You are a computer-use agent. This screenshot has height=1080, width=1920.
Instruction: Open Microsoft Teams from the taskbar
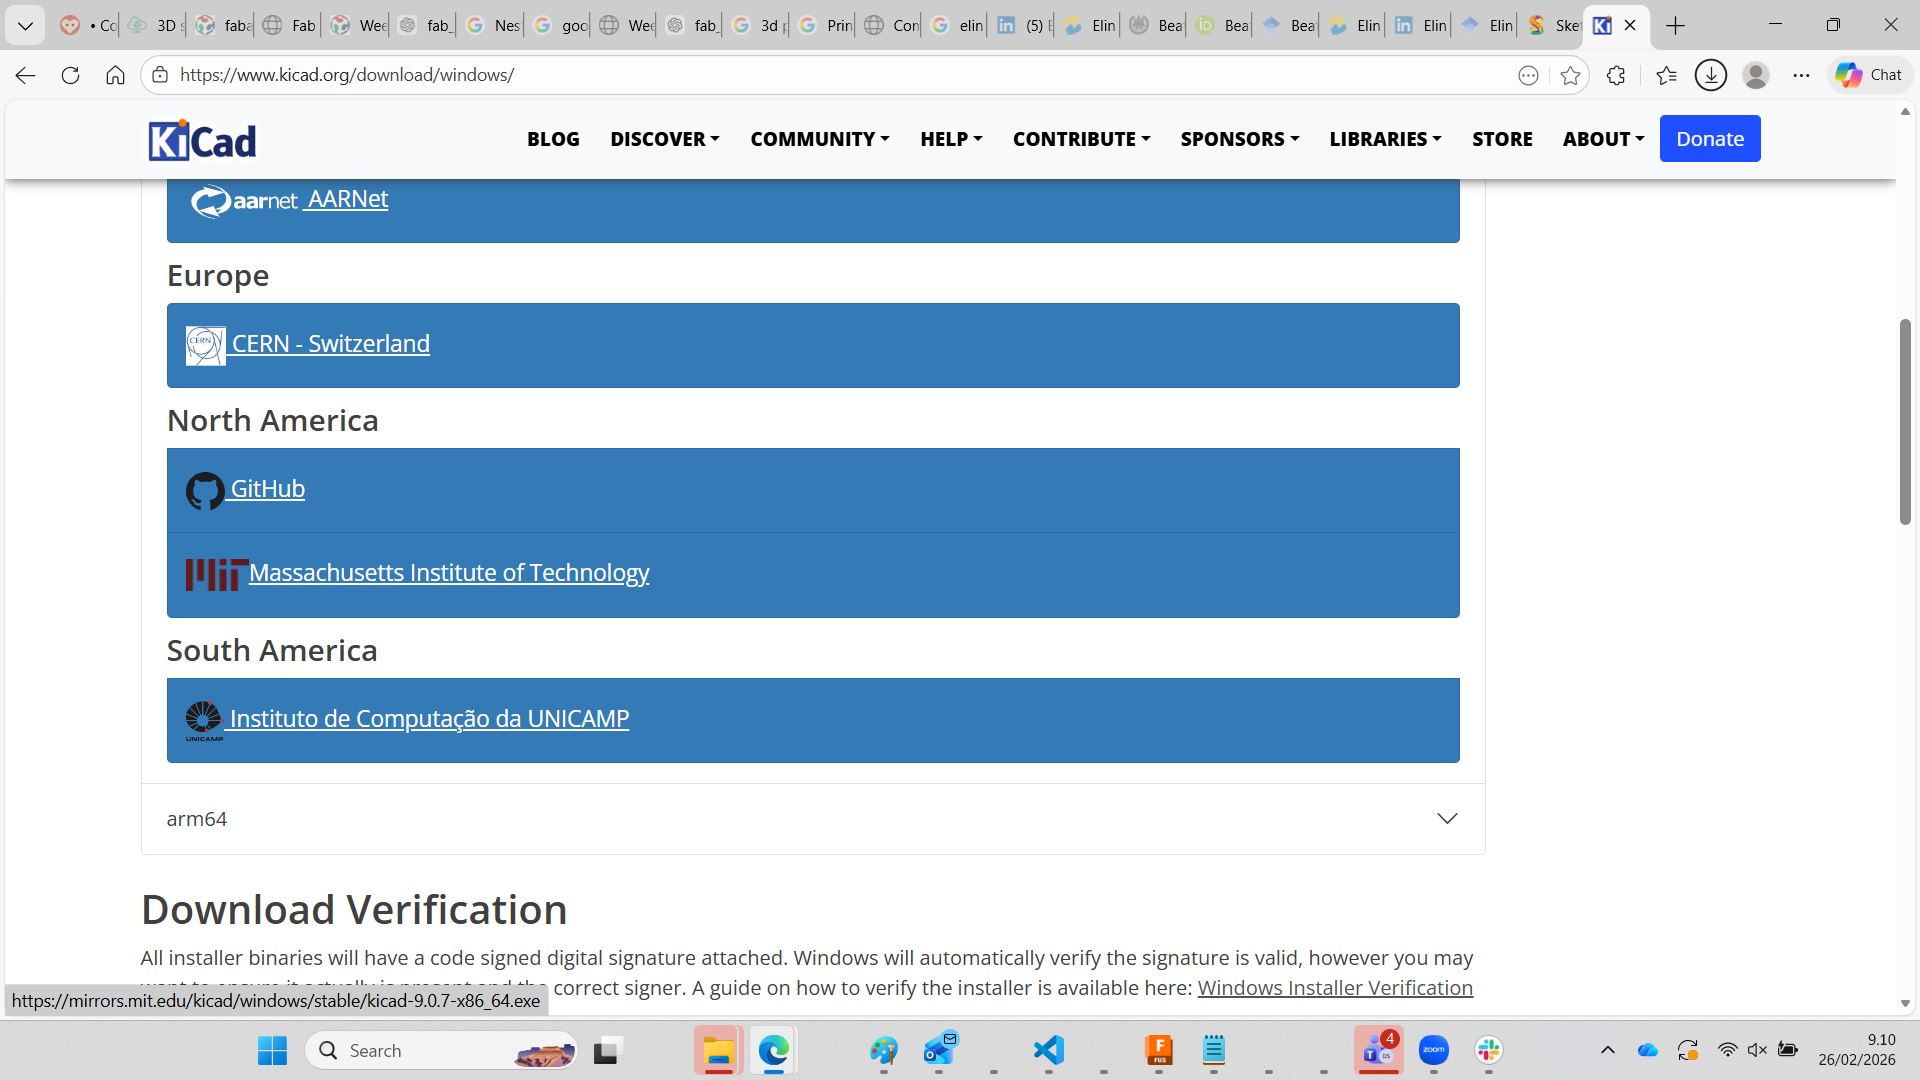click(x=1379, y=1050)
